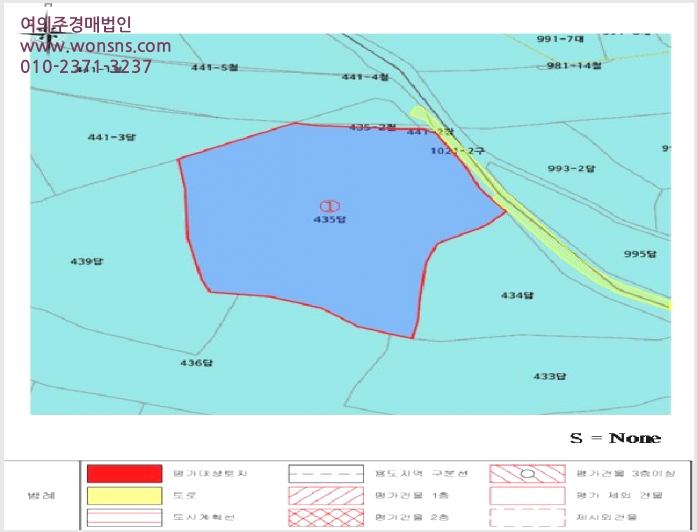Image resolution: width=697 pixels, height=532 pixels.
Task: Click the 434답 parcel label
Action: [x=517, y=296]
